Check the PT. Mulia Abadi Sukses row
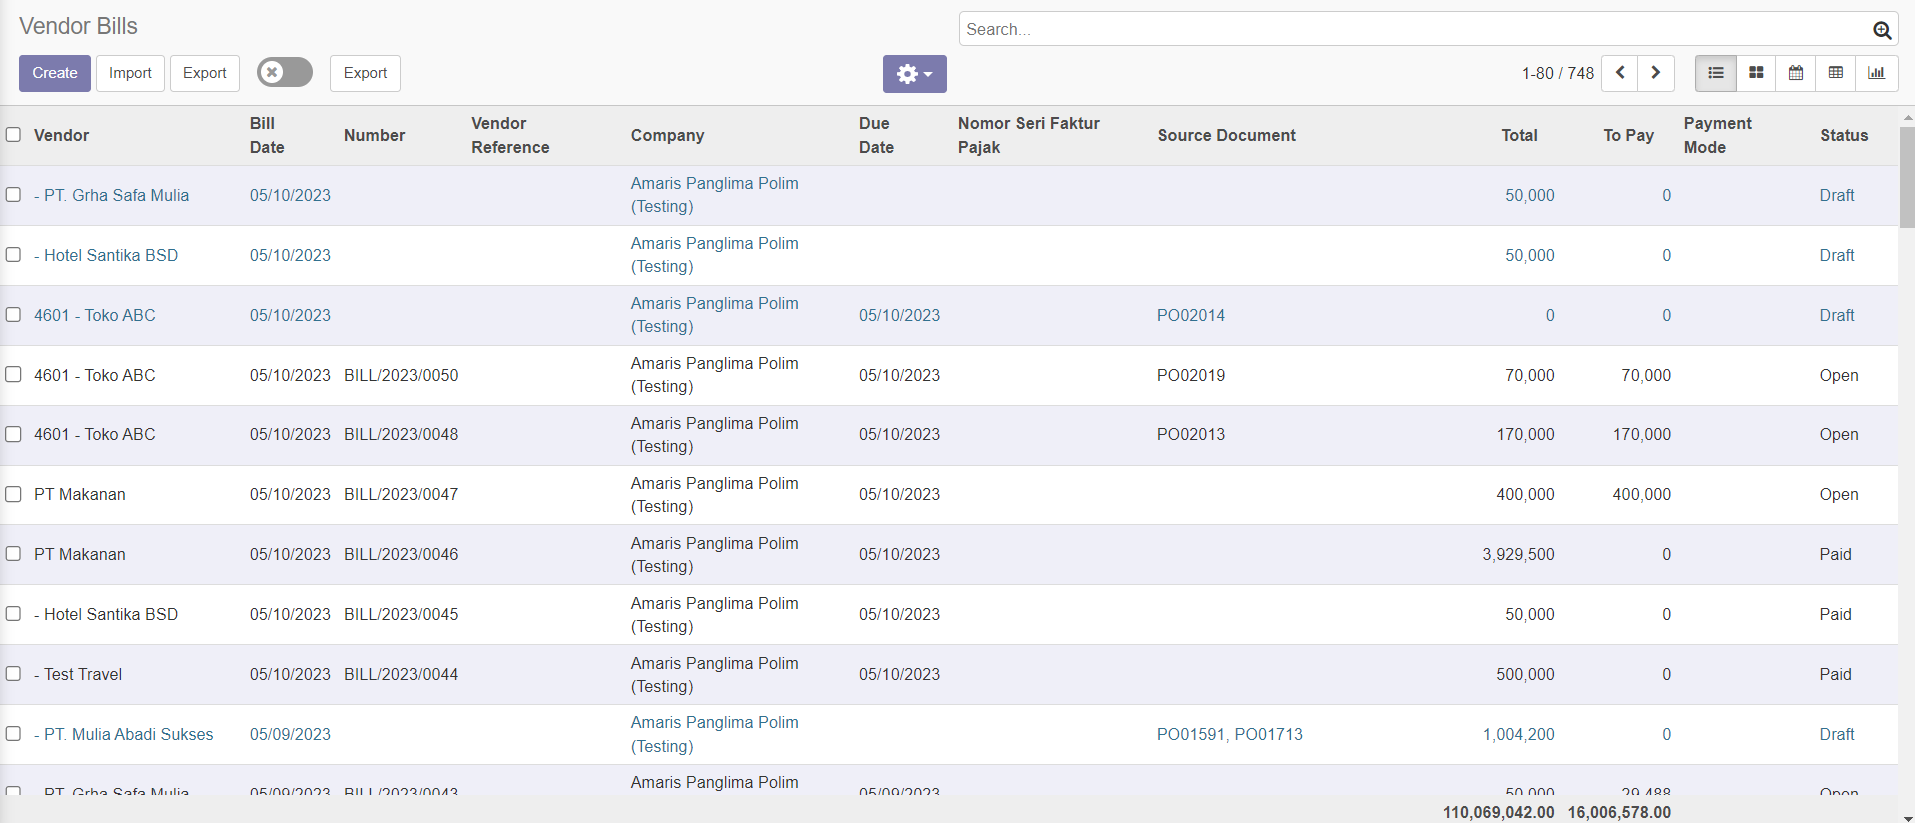The height and width of the screenshot is (823, 1915). click(x=13, y=733)
